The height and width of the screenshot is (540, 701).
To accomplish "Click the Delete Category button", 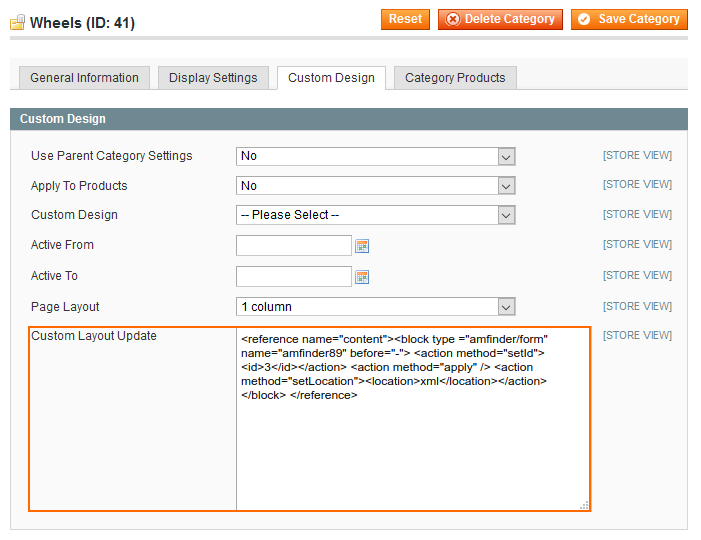I will click(500, 19).
